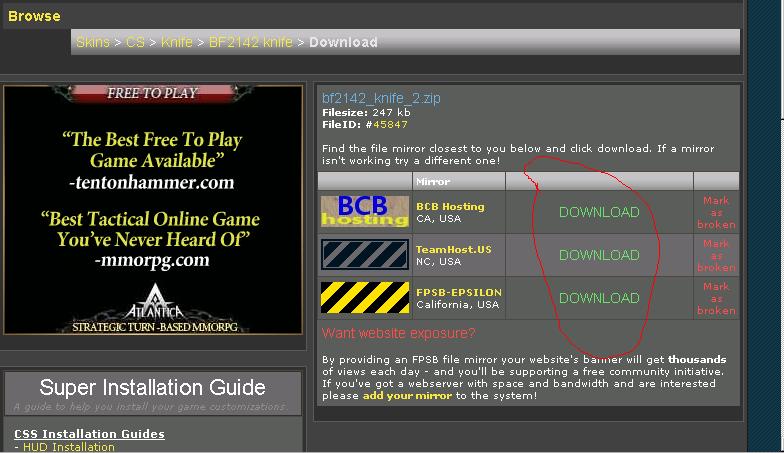Mark the TeamHost.US mirror as broken
This screenshot has width=784, height=453.
[x=716, y=255]
